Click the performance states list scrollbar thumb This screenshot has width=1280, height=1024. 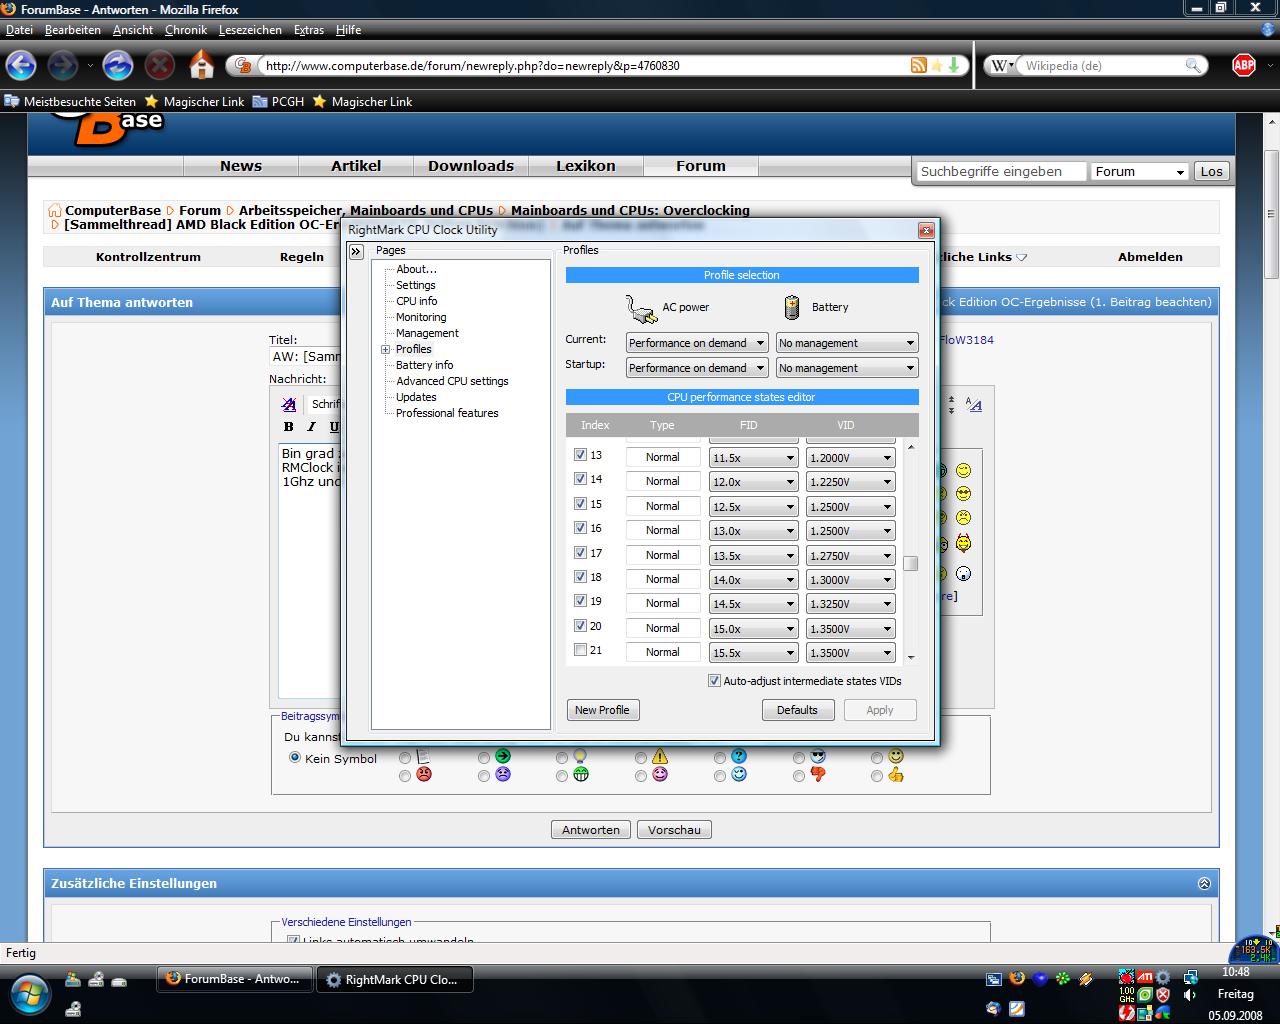[910, 564]
